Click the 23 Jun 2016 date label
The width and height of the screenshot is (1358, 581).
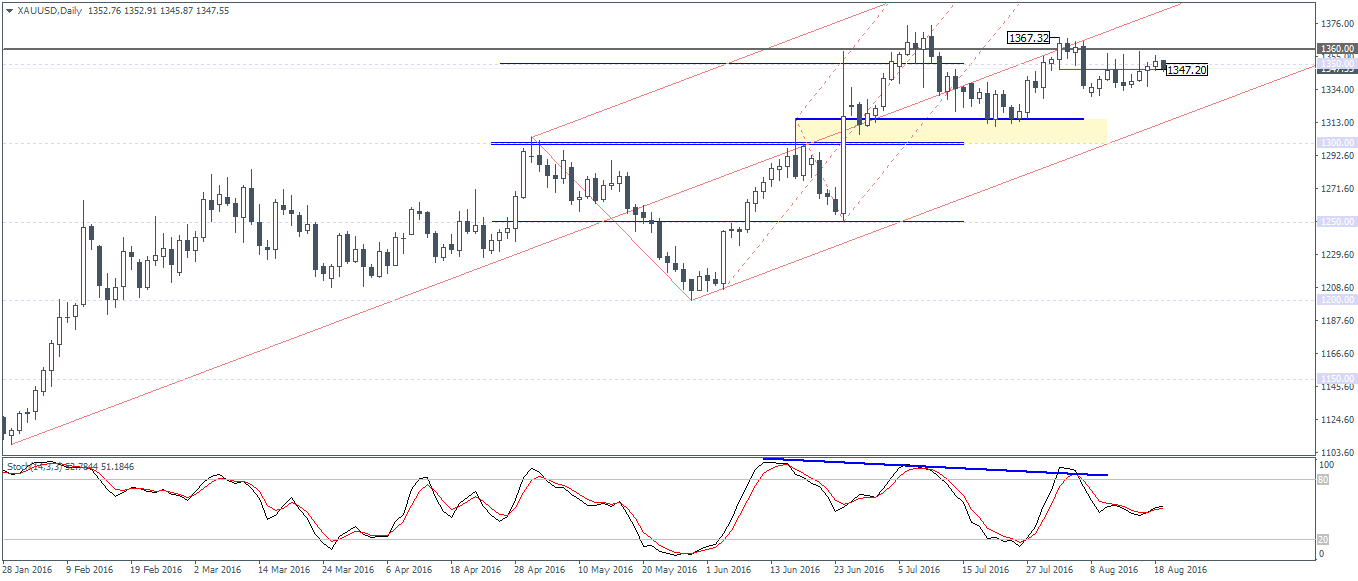(x=859, y=570)
